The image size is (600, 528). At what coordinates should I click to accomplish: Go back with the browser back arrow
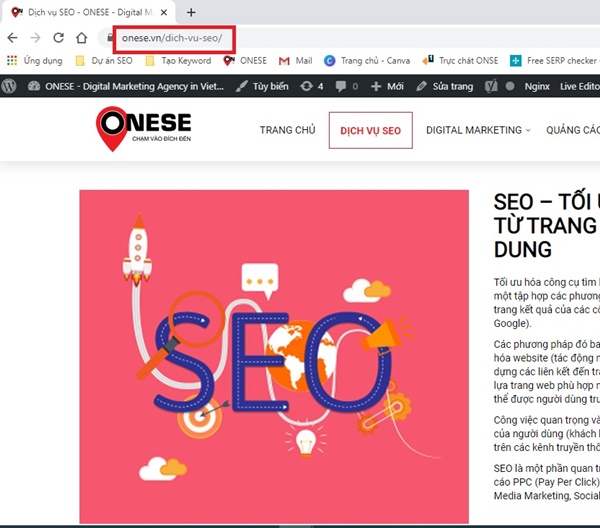point(12,37)
